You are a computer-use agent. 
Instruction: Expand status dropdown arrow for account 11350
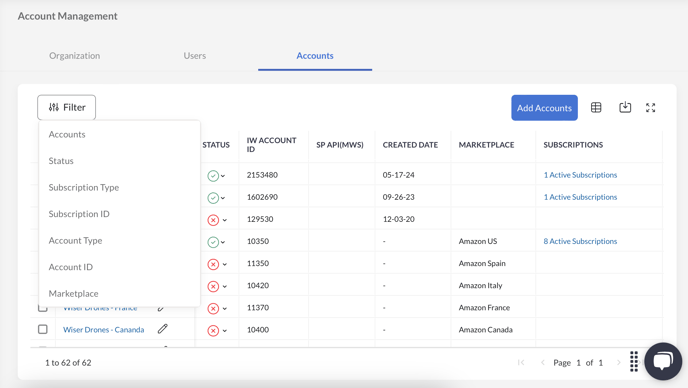pos(225,264)
